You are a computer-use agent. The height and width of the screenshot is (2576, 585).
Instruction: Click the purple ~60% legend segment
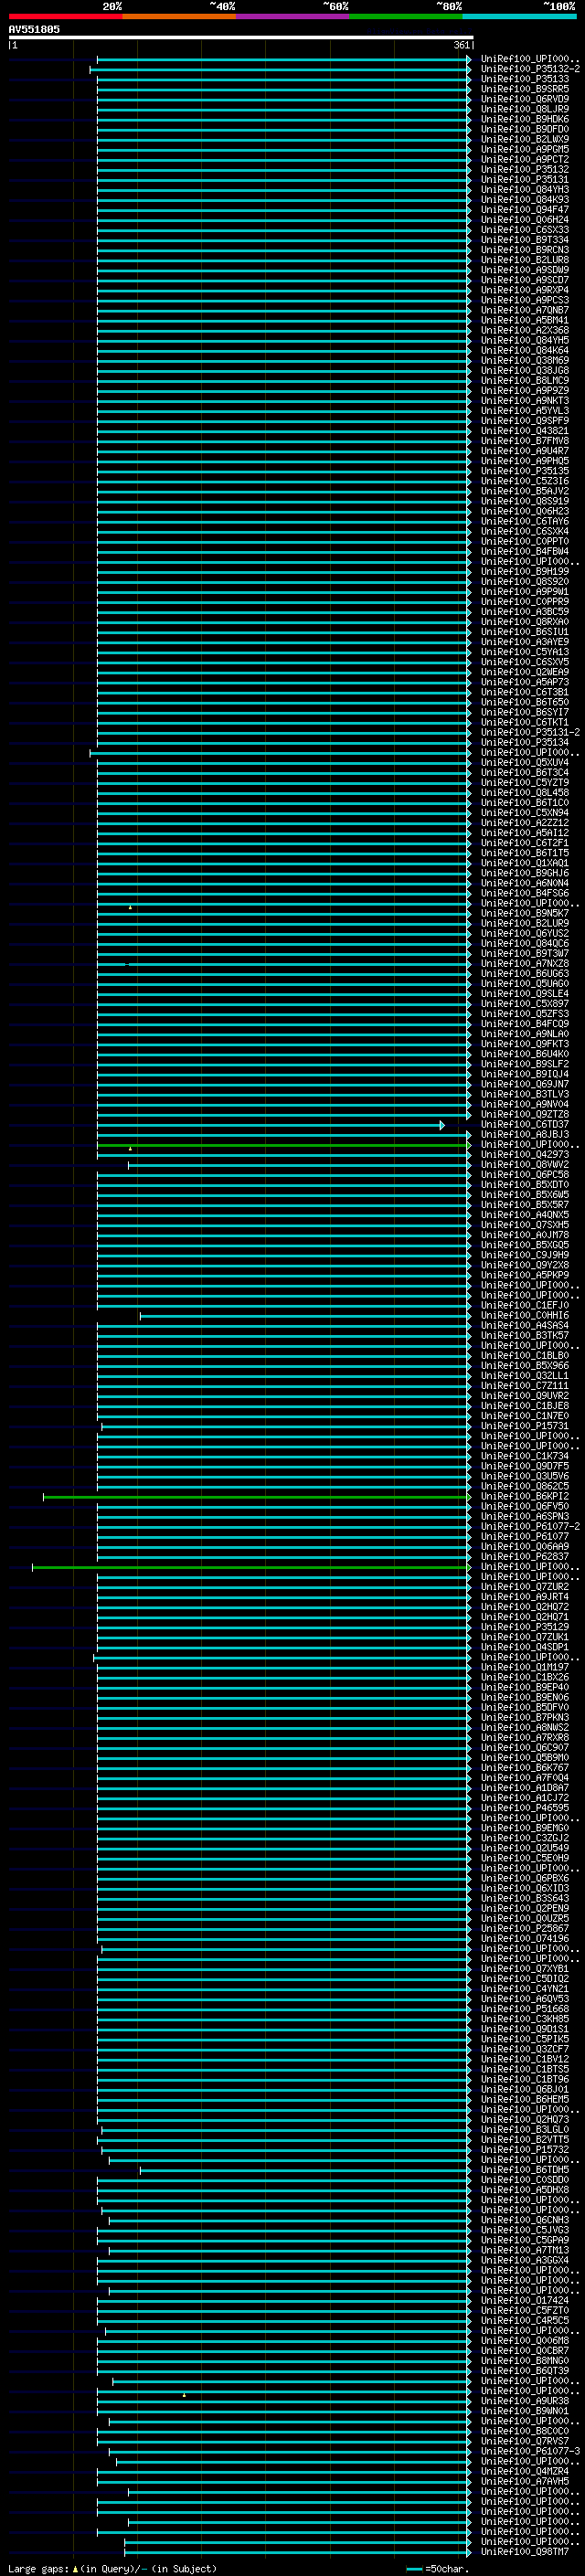[x=292, y=16]
